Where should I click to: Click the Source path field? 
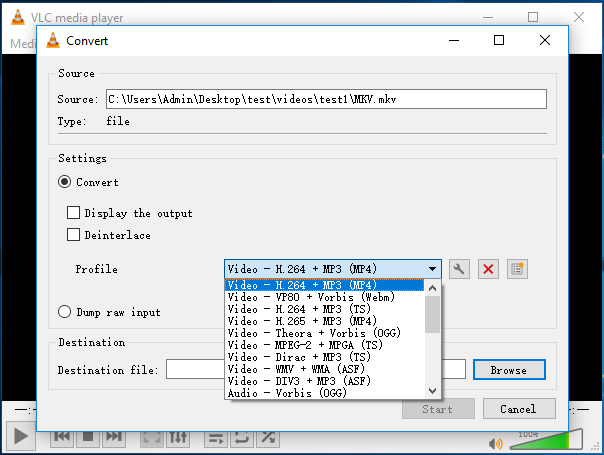pyautogui.click(x=326, y=99)
